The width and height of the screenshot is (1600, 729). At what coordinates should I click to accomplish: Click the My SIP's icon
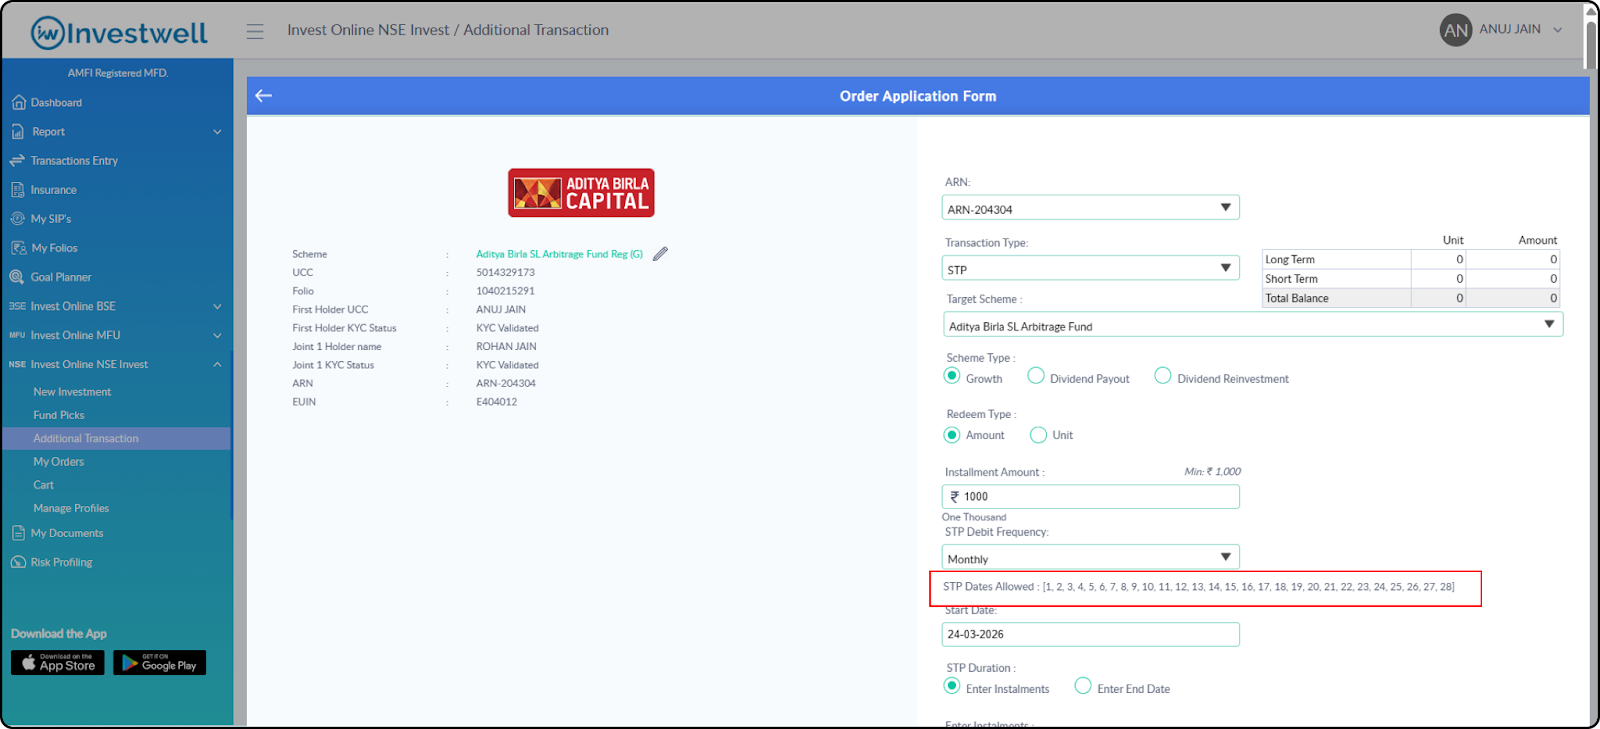pyautogui.click(x=17, y=218)
